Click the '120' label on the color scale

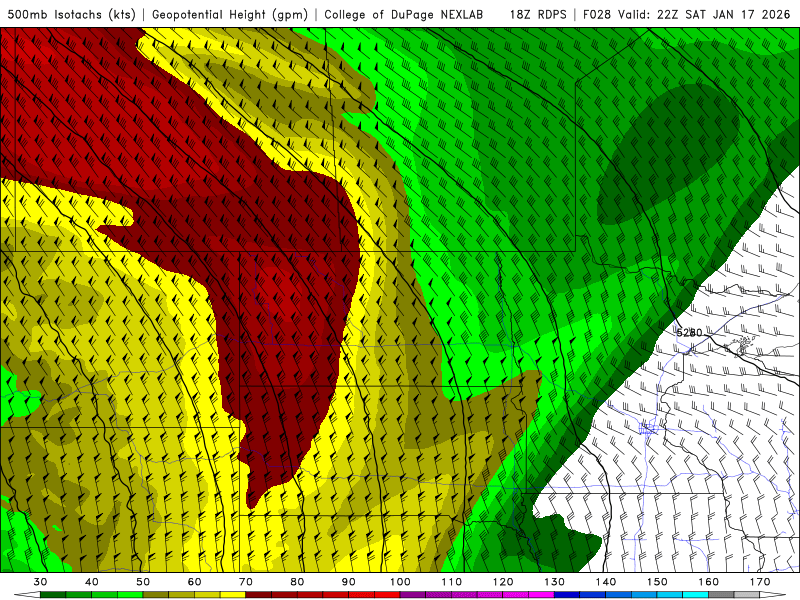click(503, 582)
